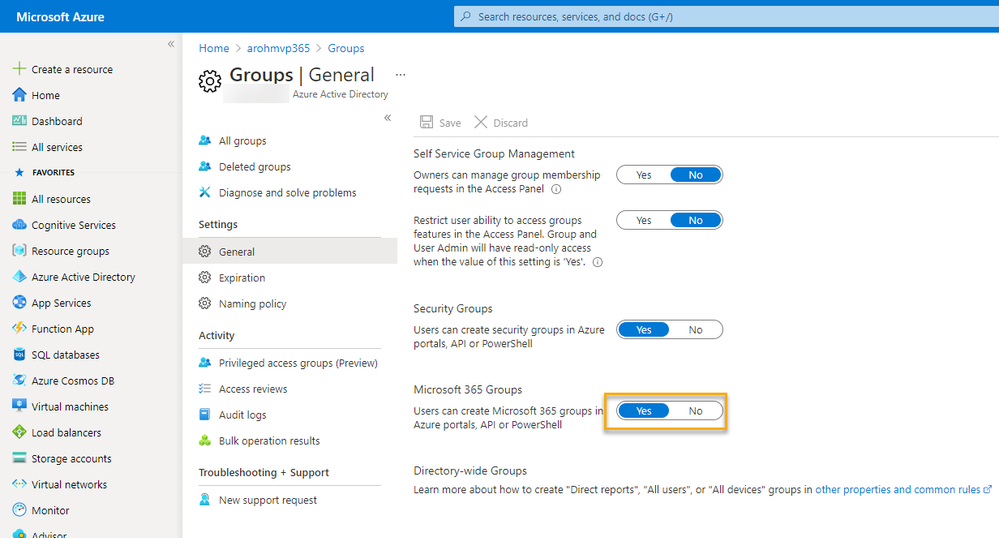Click the Save disk icon
999x538 pixels.
click(x=427, y=122)
